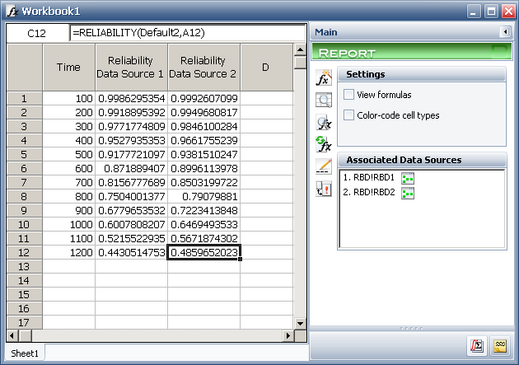Click the recalculate formulas icon
Screen dimensions: 519x365
(x=324, y=144)
